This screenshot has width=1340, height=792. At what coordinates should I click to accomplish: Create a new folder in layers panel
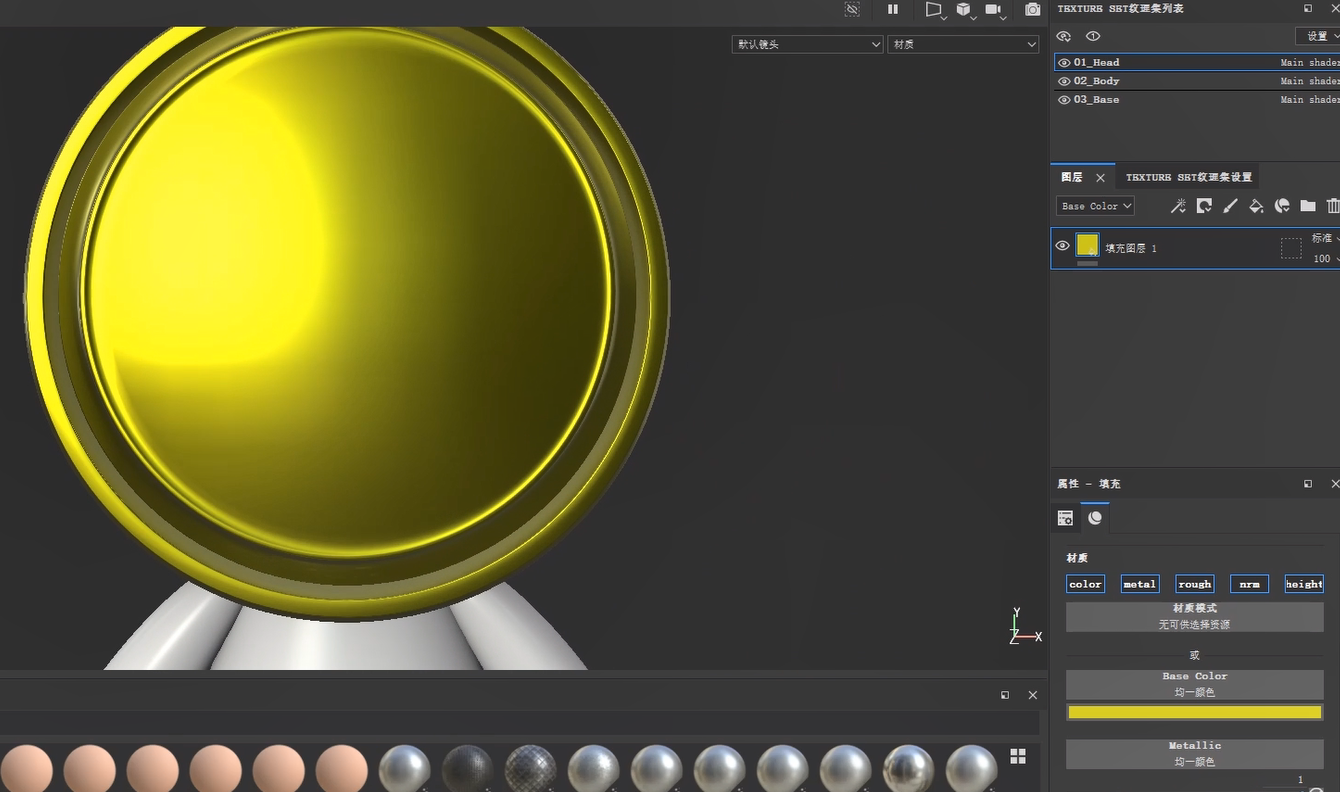click(1308, 206)
